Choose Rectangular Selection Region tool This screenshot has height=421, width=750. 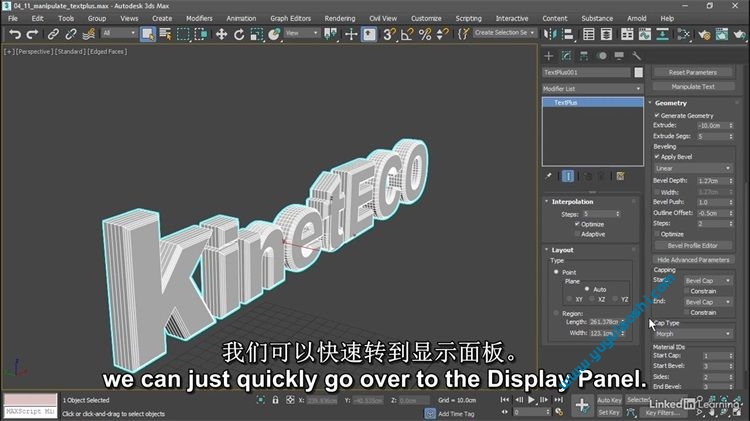click(183, 34)
